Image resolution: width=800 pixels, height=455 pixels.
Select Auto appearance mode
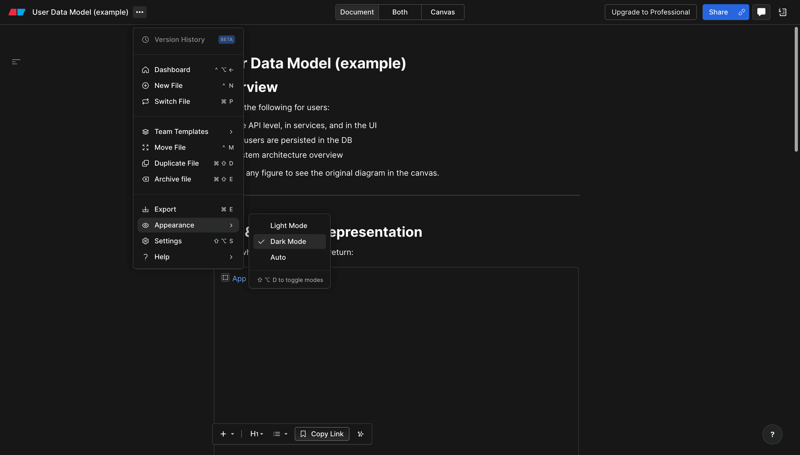coord(289,257)
